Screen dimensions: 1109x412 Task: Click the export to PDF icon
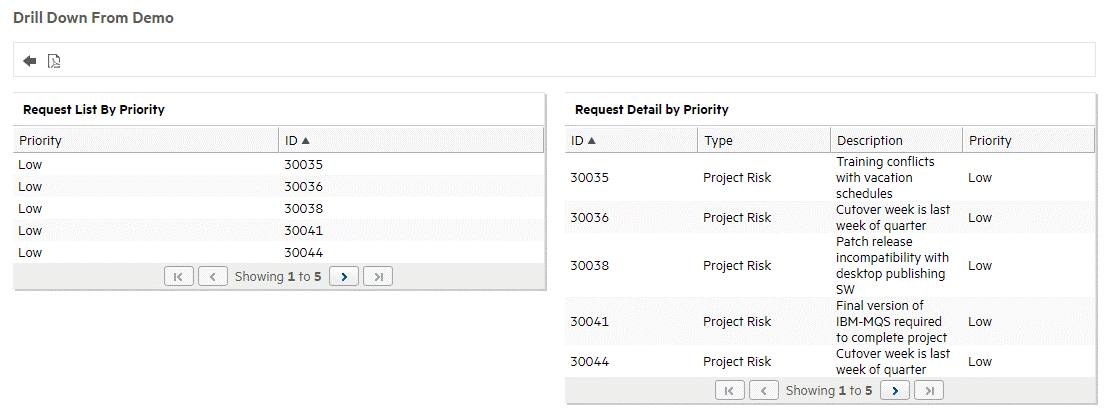pos(55,61)
